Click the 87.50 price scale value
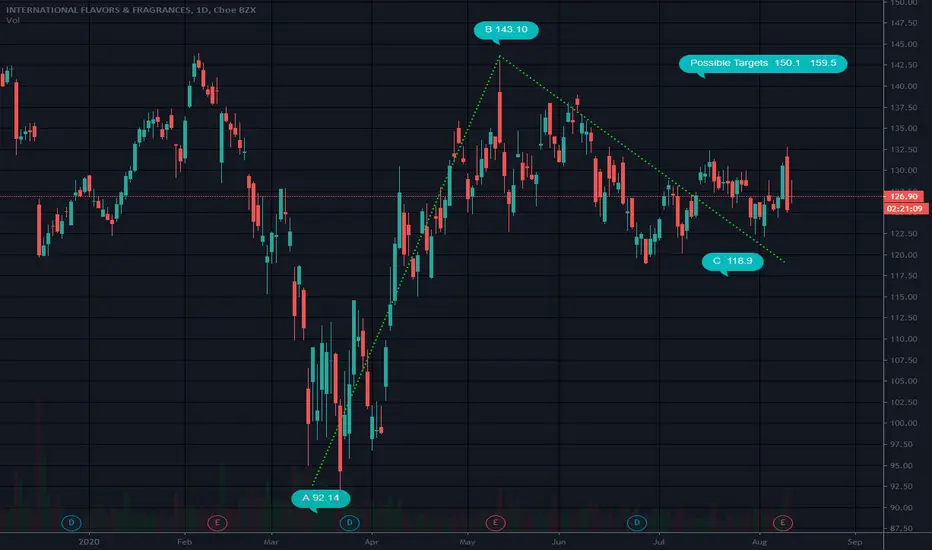 pyautogui.click(x=904, y=528)
